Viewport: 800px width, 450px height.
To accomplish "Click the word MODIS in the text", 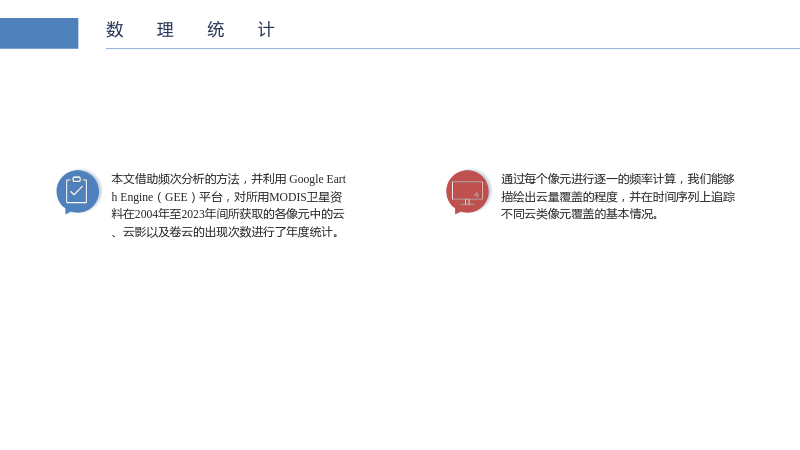I will tap(287, 197).
